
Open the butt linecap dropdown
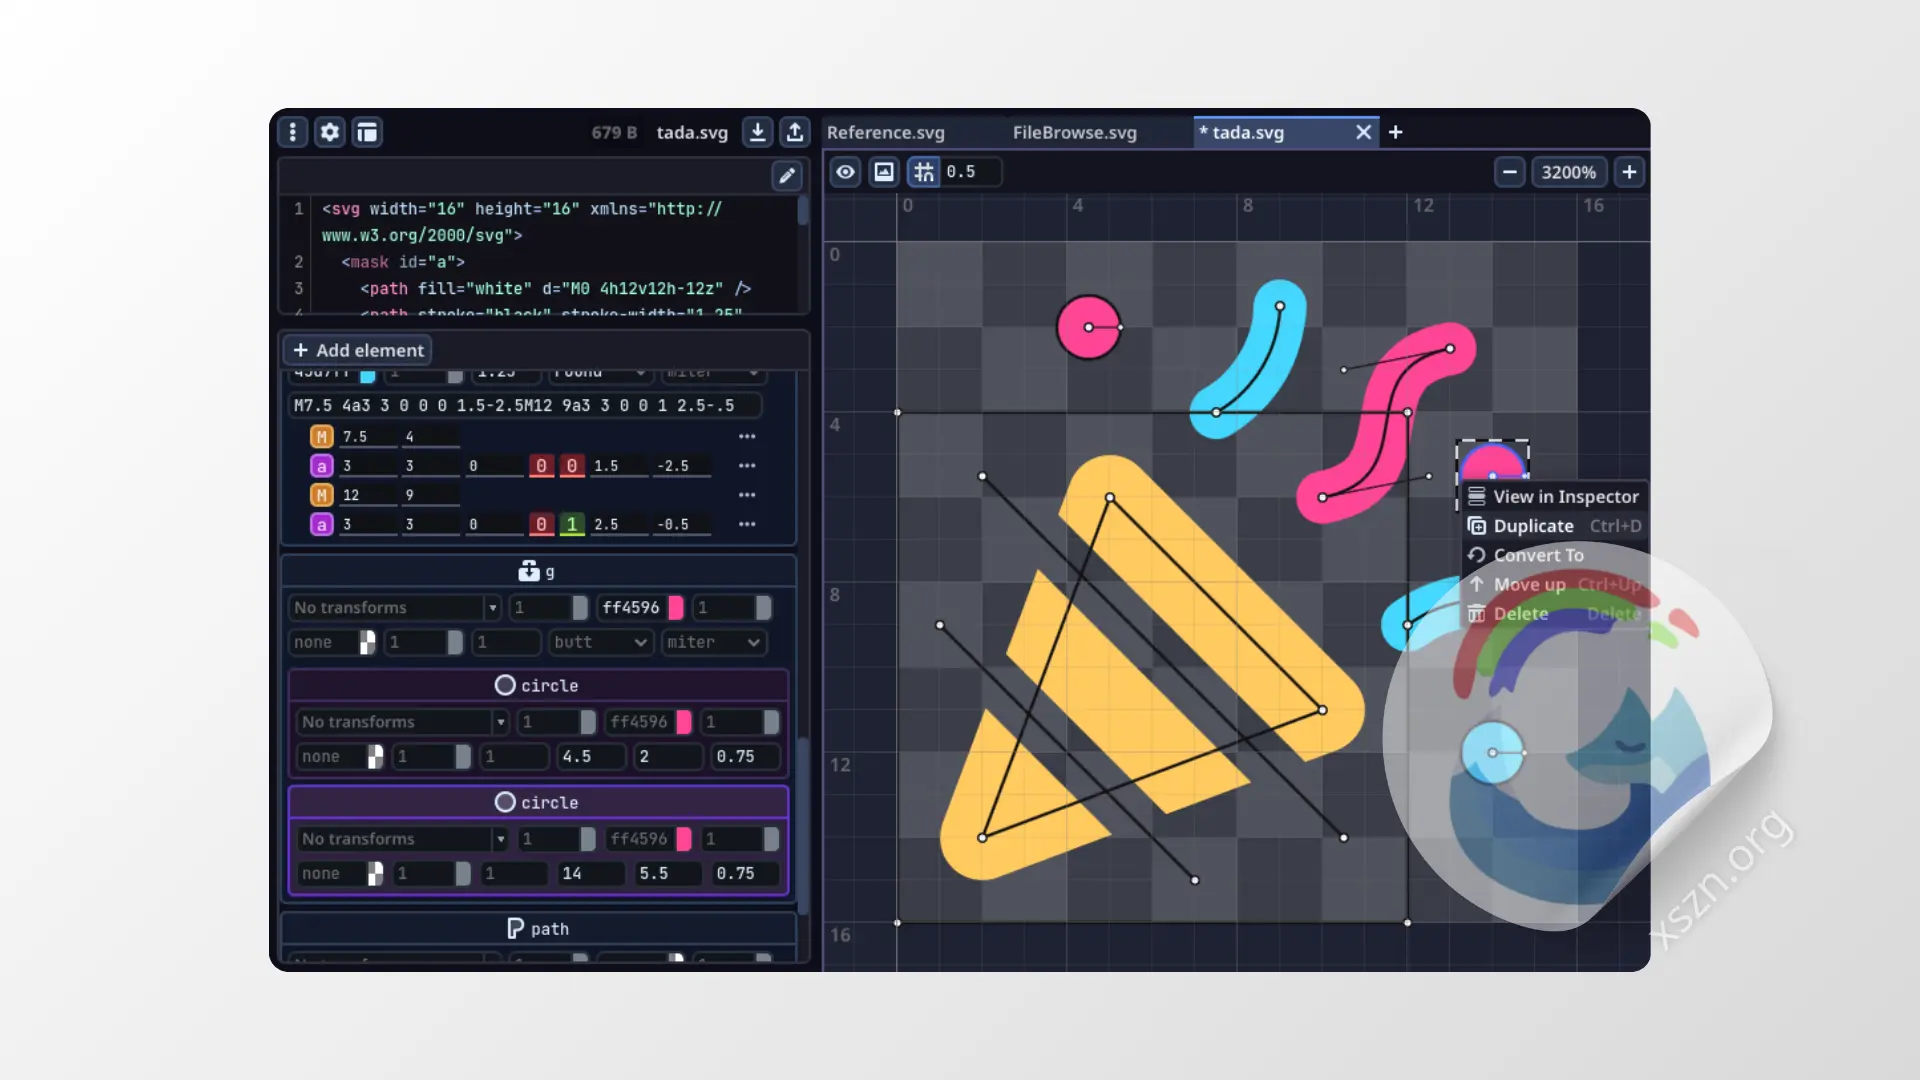coord(600,642)
